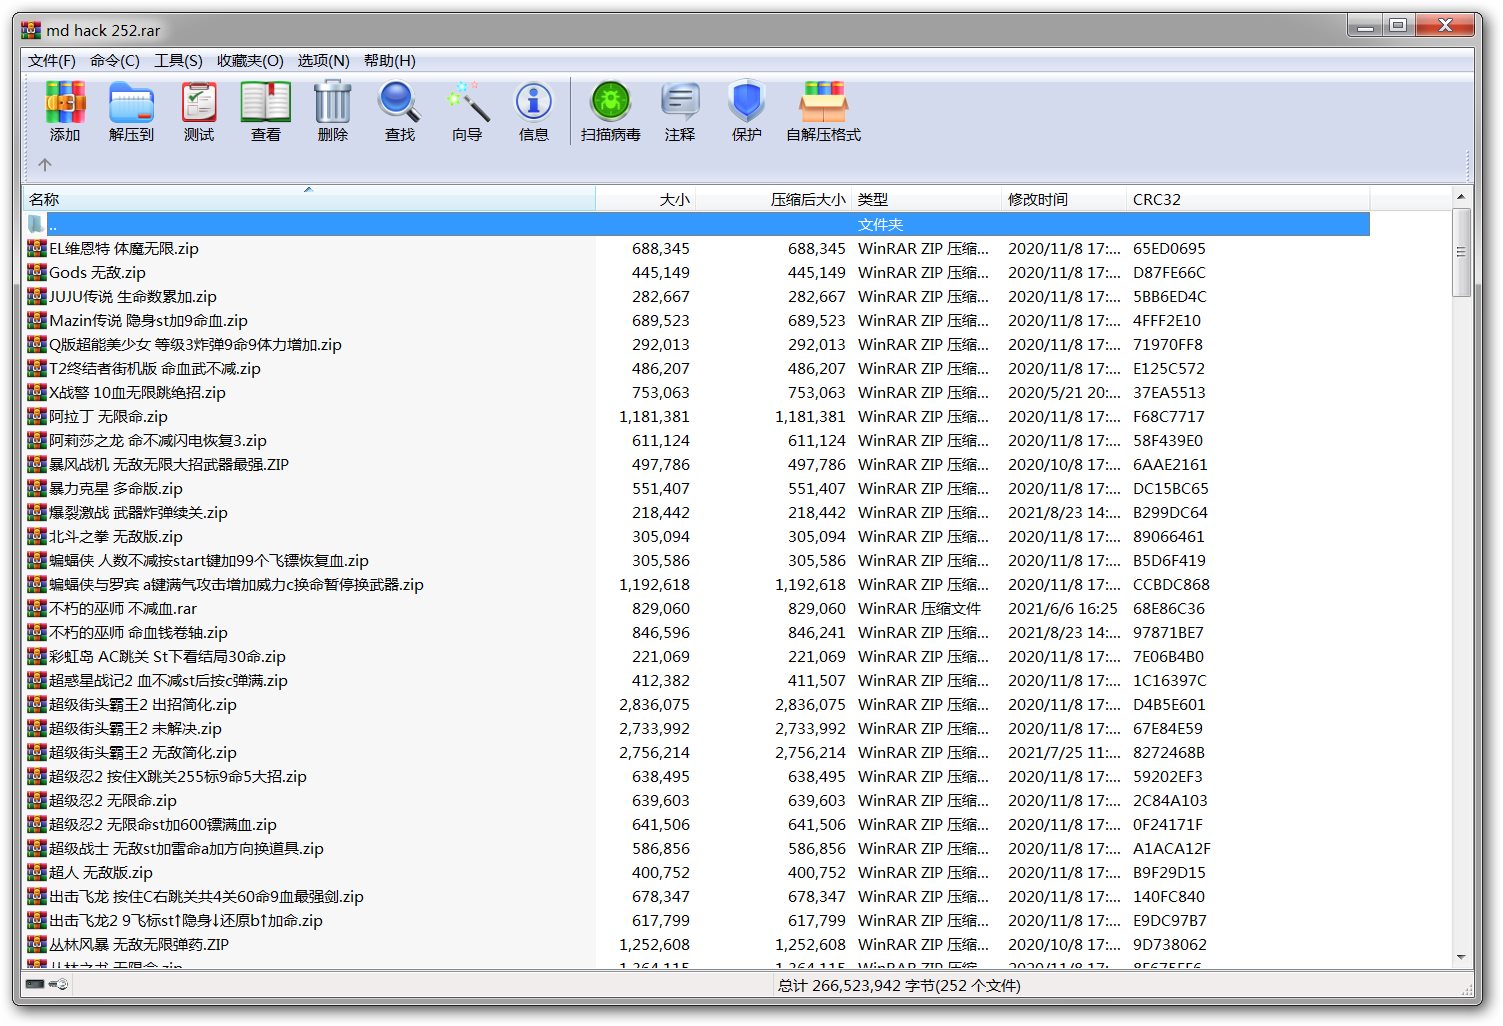Open the Favorites (收藏夹) menu
This screenshot has height=1026, width=1503.
[250, 61]
